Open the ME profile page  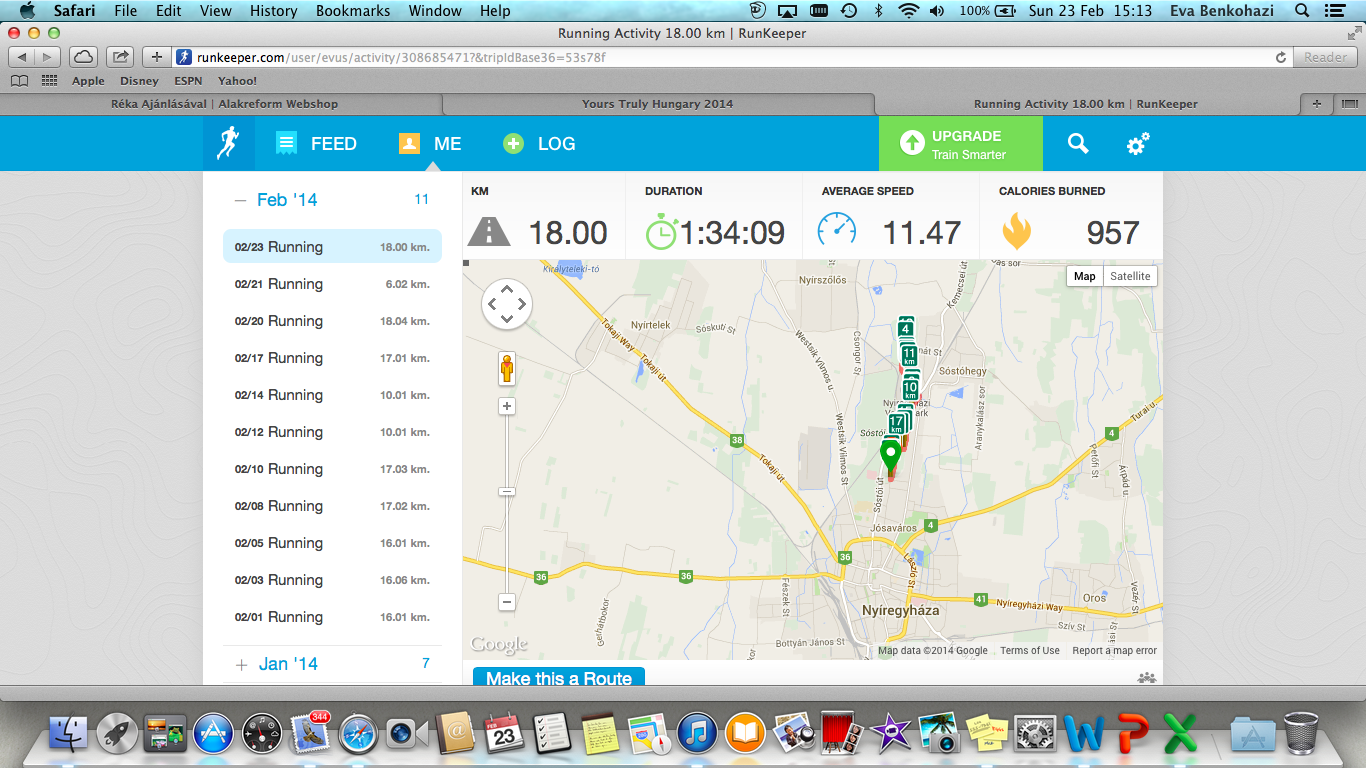coord(430,143)
